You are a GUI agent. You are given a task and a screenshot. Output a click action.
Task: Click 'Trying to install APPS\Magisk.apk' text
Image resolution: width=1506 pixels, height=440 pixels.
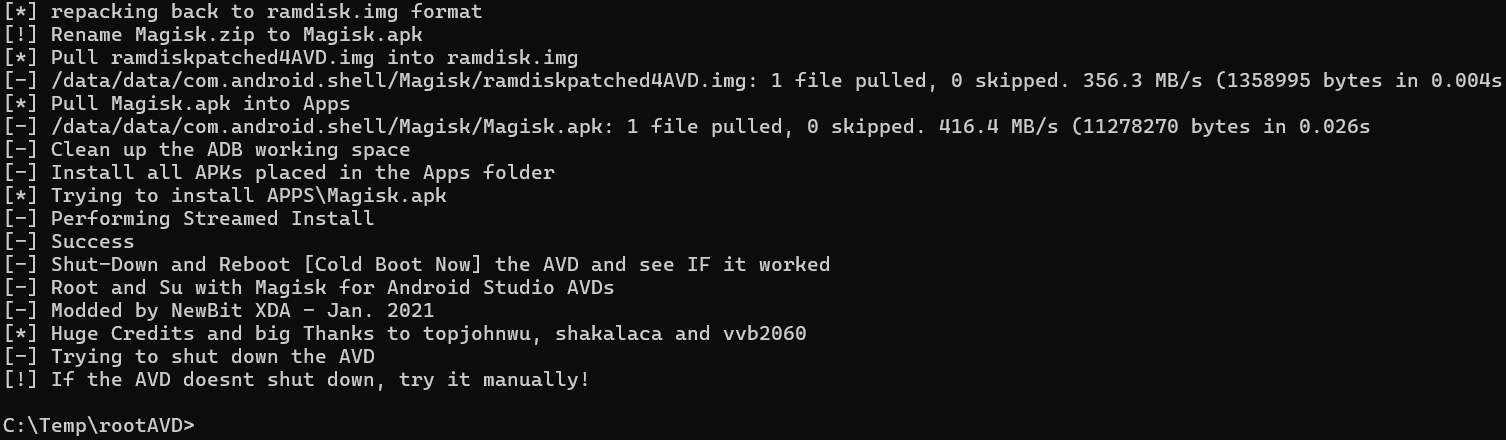point(249,196)
